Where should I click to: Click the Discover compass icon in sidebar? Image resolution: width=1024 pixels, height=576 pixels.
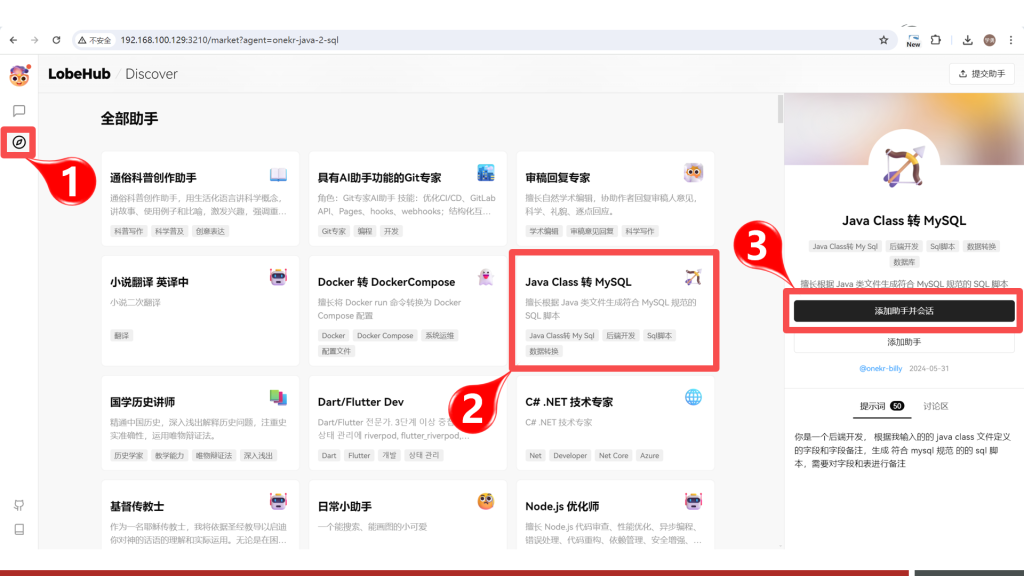click(x=19, y=143)
